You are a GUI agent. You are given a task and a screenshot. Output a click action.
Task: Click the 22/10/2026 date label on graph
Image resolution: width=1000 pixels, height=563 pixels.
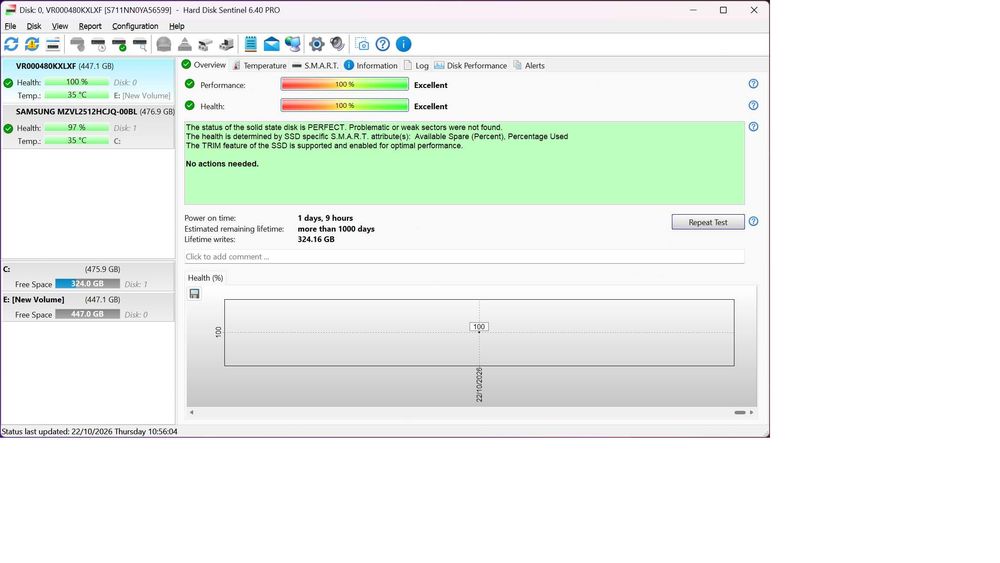[x=479, y=385]
